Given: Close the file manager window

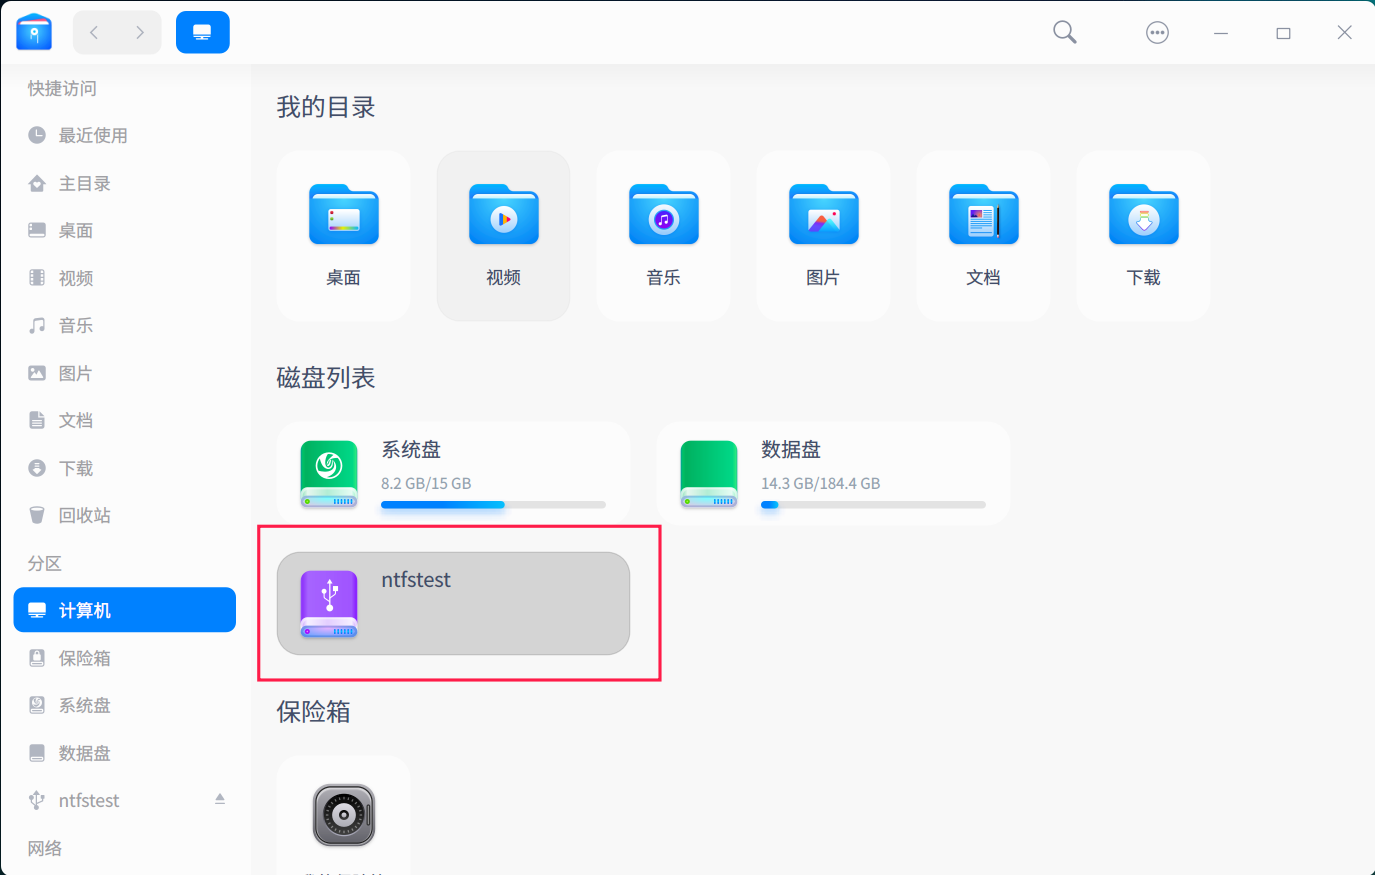Looking at the screenshot, I should [x=1345, y=33].
